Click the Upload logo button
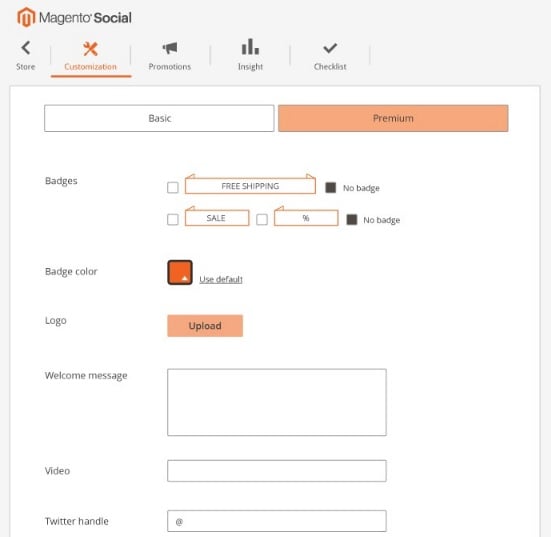 205,326
